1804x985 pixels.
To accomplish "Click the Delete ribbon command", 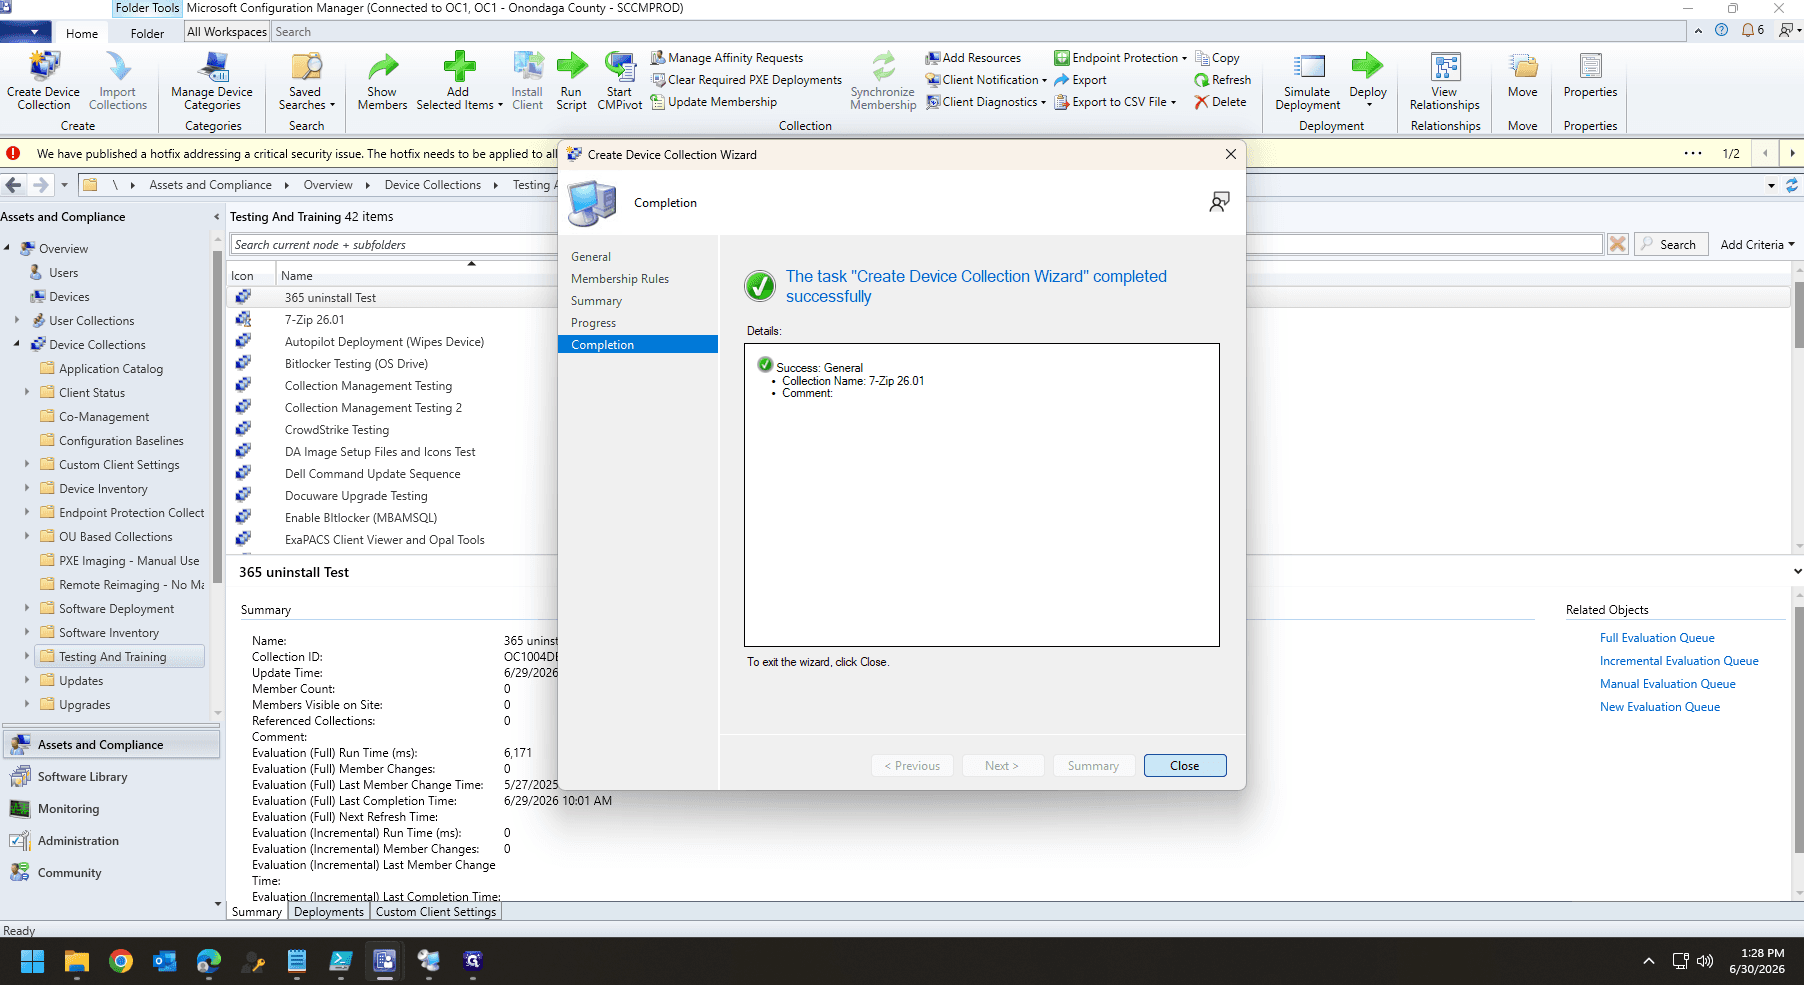I will pyautogui.click(x=1220, y=102).
